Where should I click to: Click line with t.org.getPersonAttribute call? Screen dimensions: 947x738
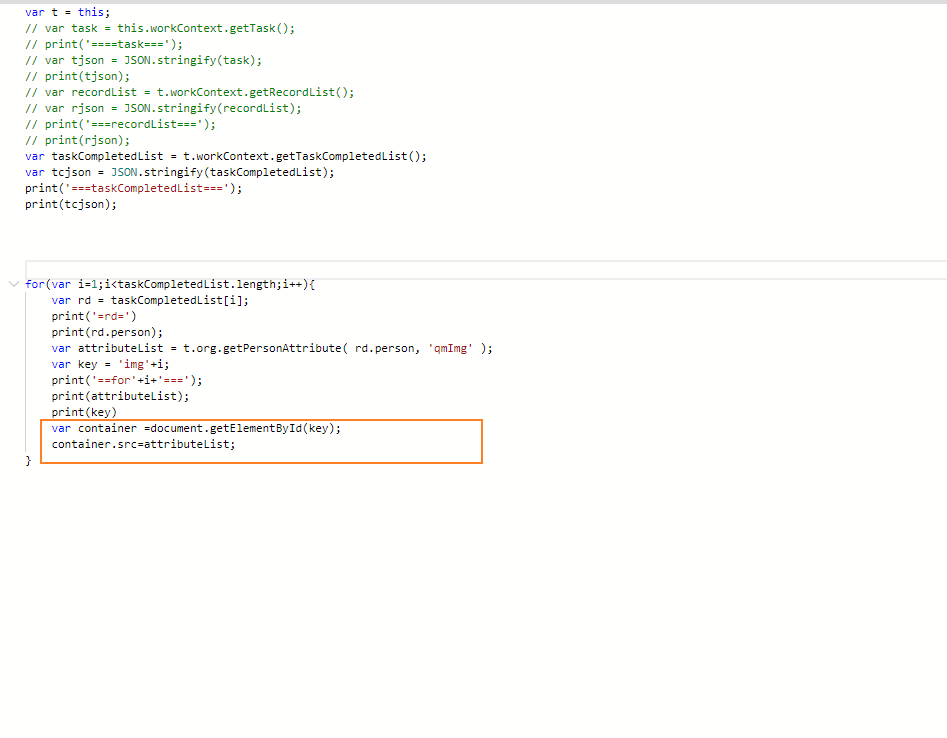tap(272, 348)
